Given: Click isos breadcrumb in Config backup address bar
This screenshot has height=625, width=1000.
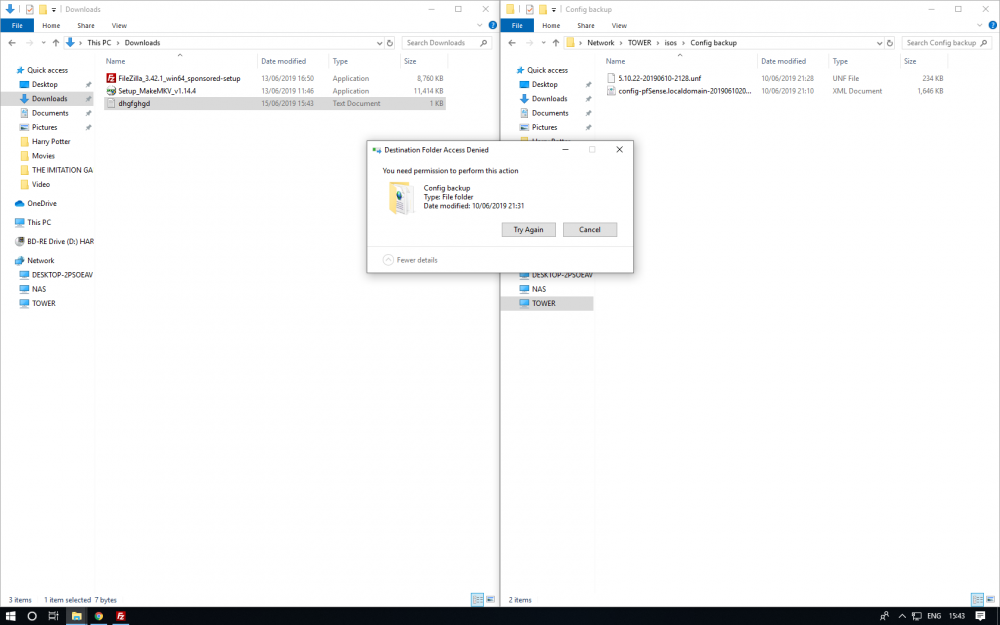Looking at the screenshot, I should tap(670, 43).
